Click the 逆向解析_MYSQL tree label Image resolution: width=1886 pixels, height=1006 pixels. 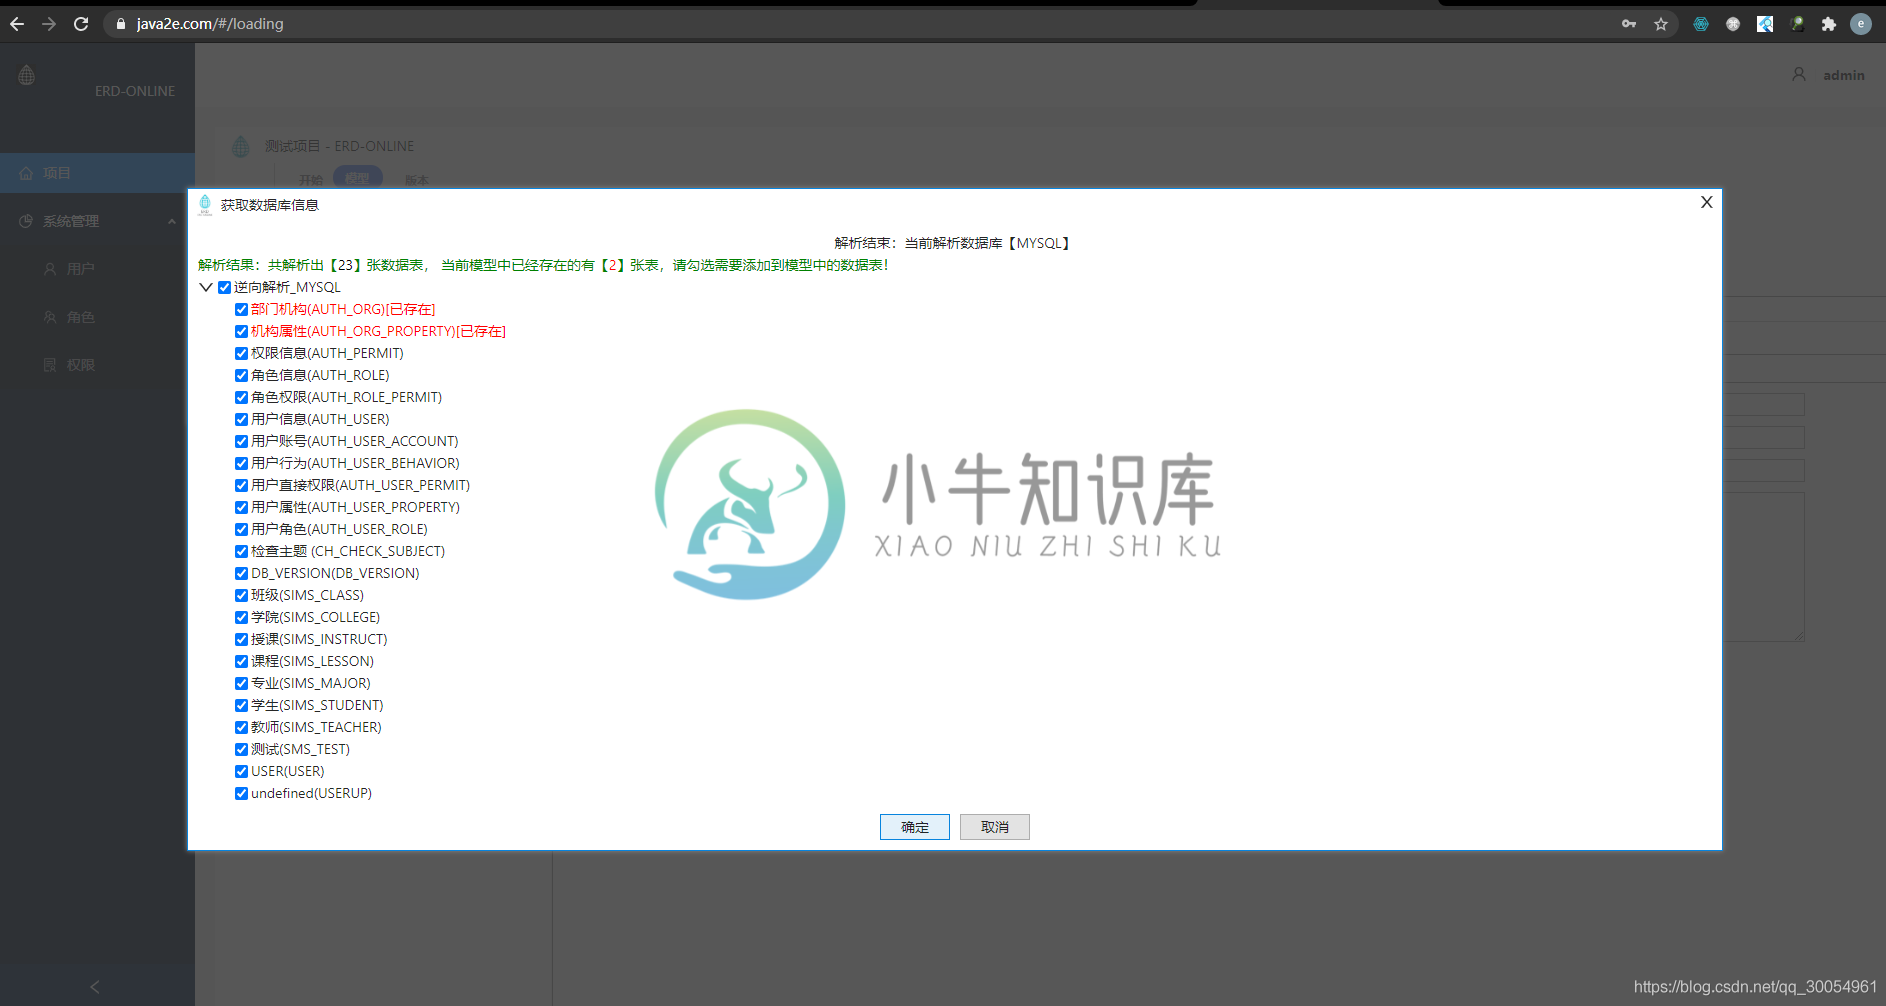pos(287,287)
